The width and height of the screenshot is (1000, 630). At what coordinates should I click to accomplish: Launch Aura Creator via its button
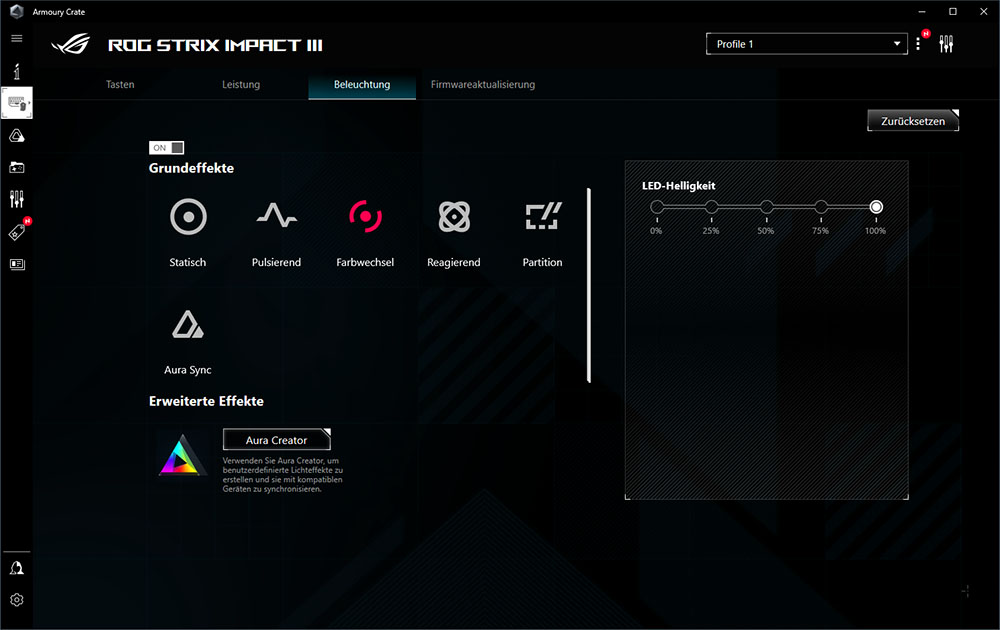point(276,439)
